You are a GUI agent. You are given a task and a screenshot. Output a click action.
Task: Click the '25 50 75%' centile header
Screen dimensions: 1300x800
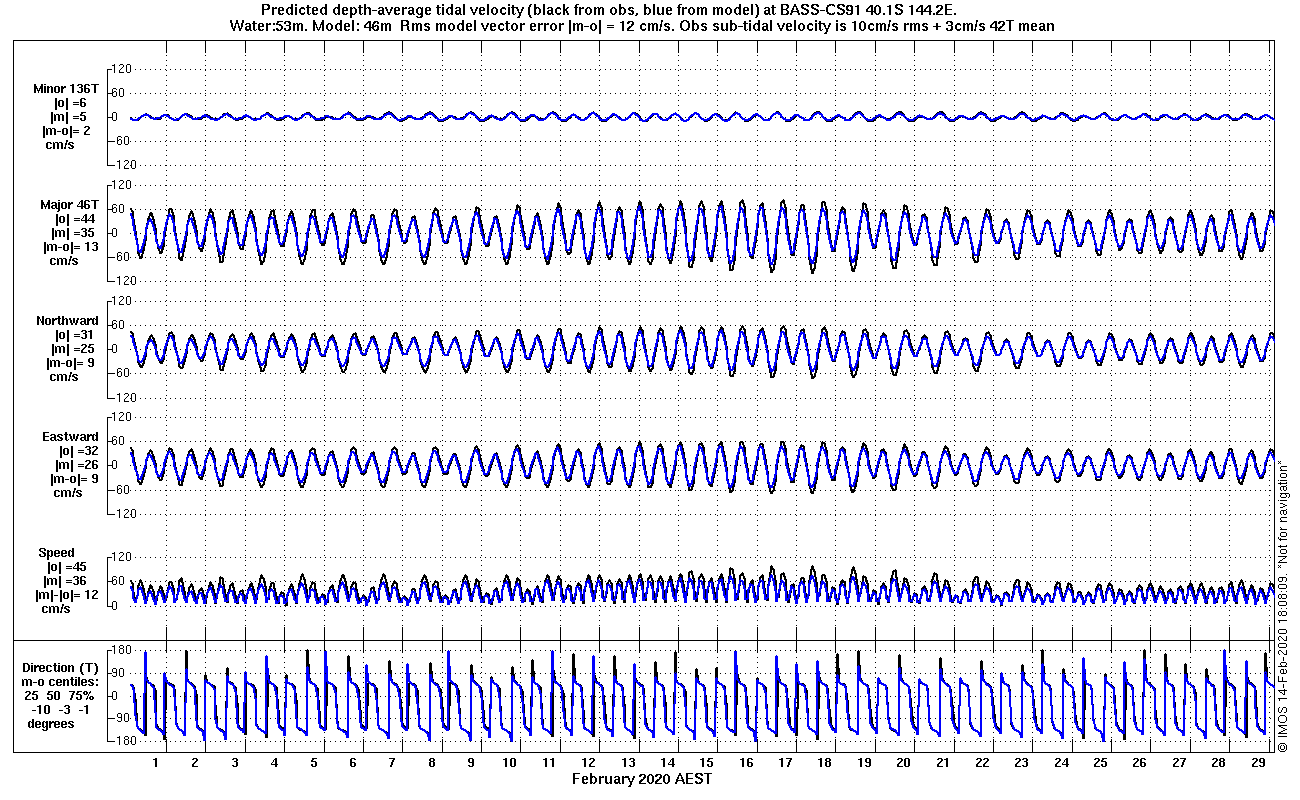60,695
